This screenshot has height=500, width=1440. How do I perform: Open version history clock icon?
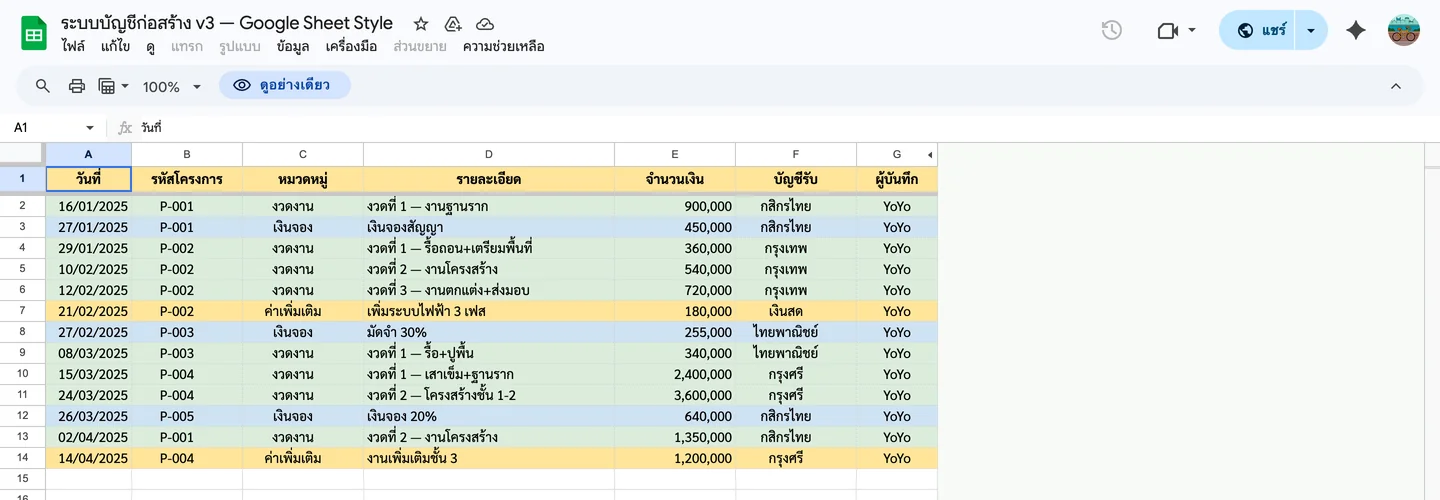tap(1111, 31)
